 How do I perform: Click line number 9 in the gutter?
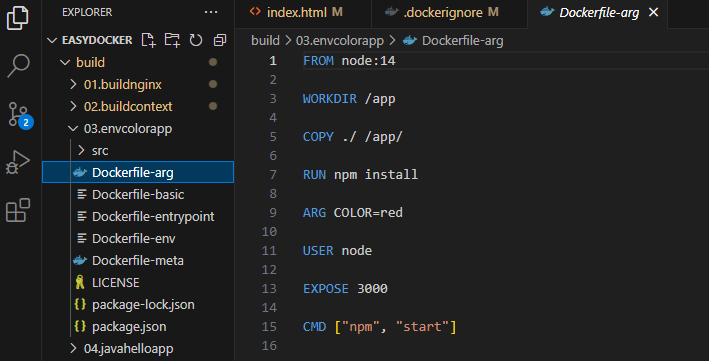click(x=273, y=213)
